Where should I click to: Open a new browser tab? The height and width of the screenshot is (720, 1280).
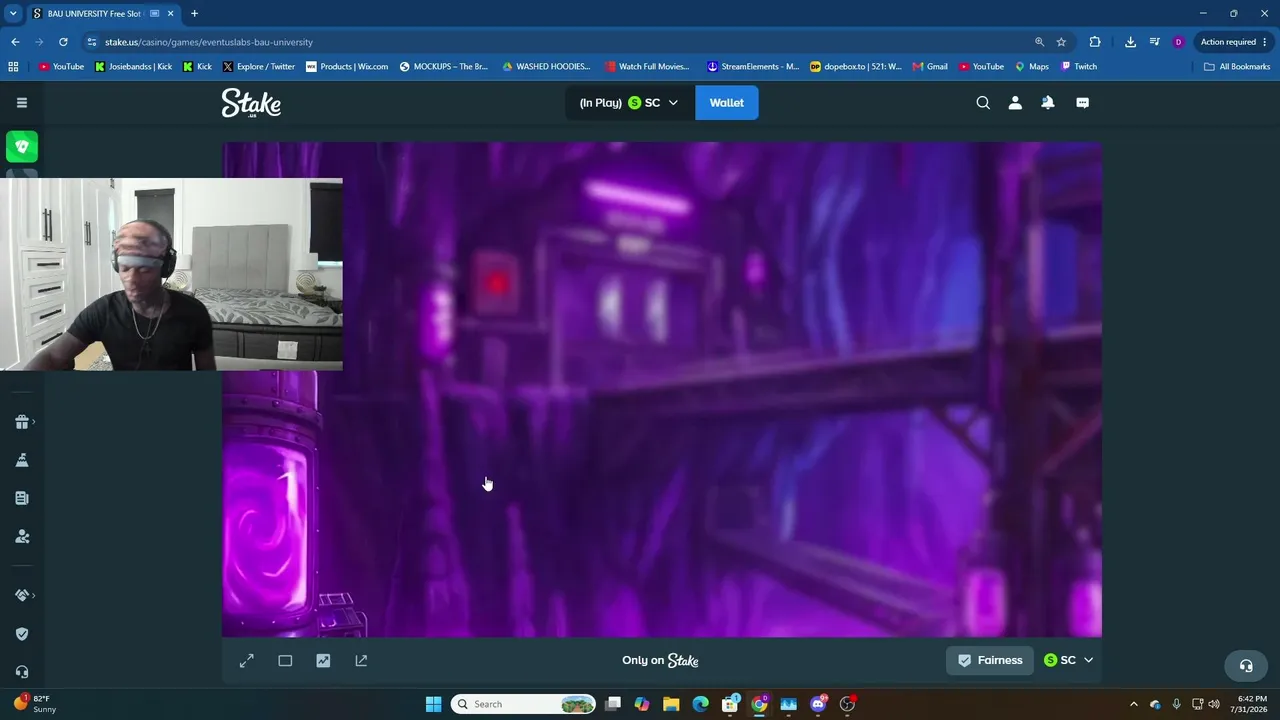pyautogui.click(x=194, y=14)
